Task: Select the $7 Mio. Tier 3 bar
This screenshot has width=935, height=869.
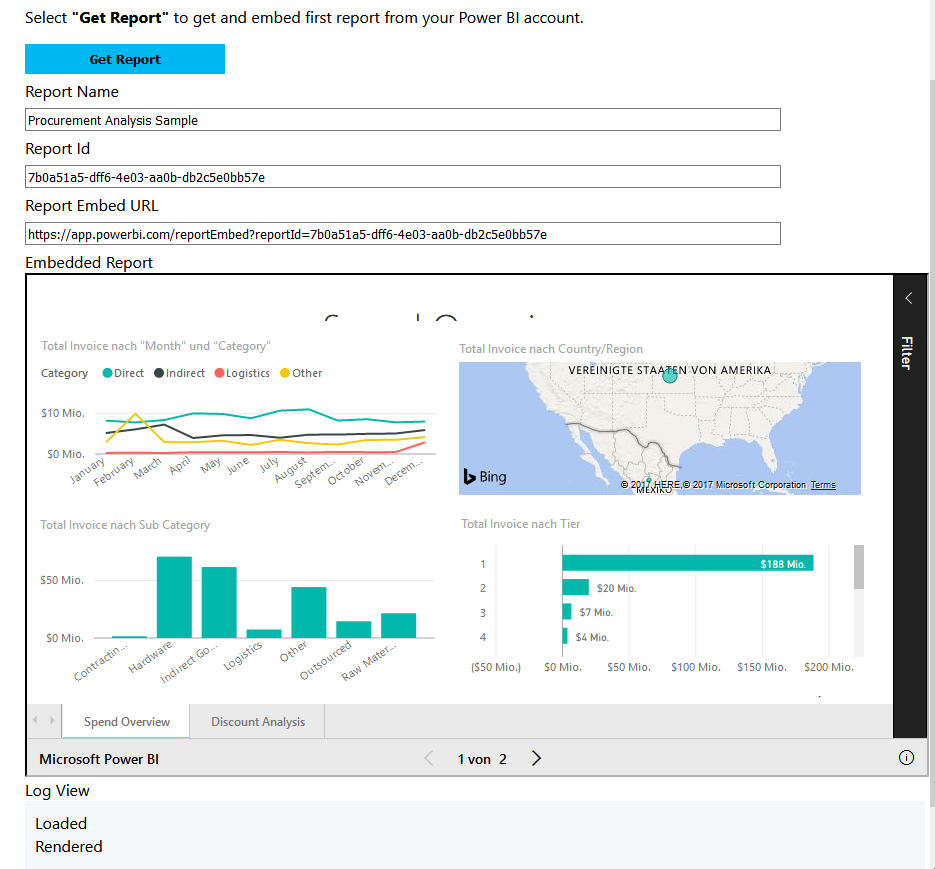Action: pyautogui.click(x=566, y=612)
